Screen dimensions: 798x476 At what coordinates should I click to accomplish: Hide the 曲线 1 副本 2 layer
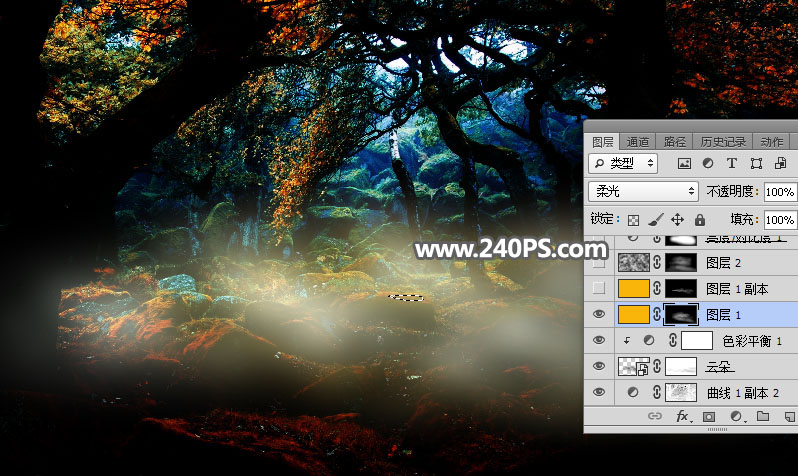pos(599,392)
